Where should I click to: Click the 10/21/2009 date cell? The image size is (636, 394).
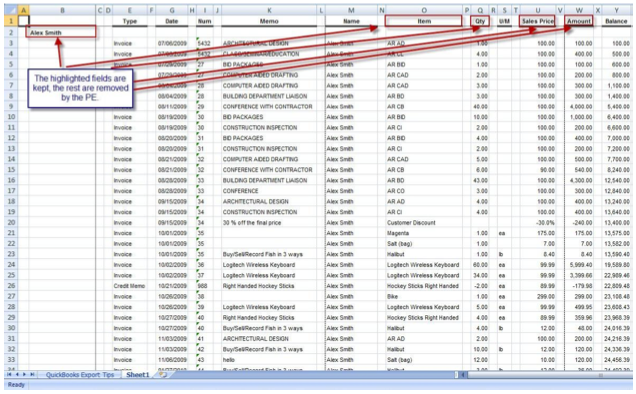172,286
